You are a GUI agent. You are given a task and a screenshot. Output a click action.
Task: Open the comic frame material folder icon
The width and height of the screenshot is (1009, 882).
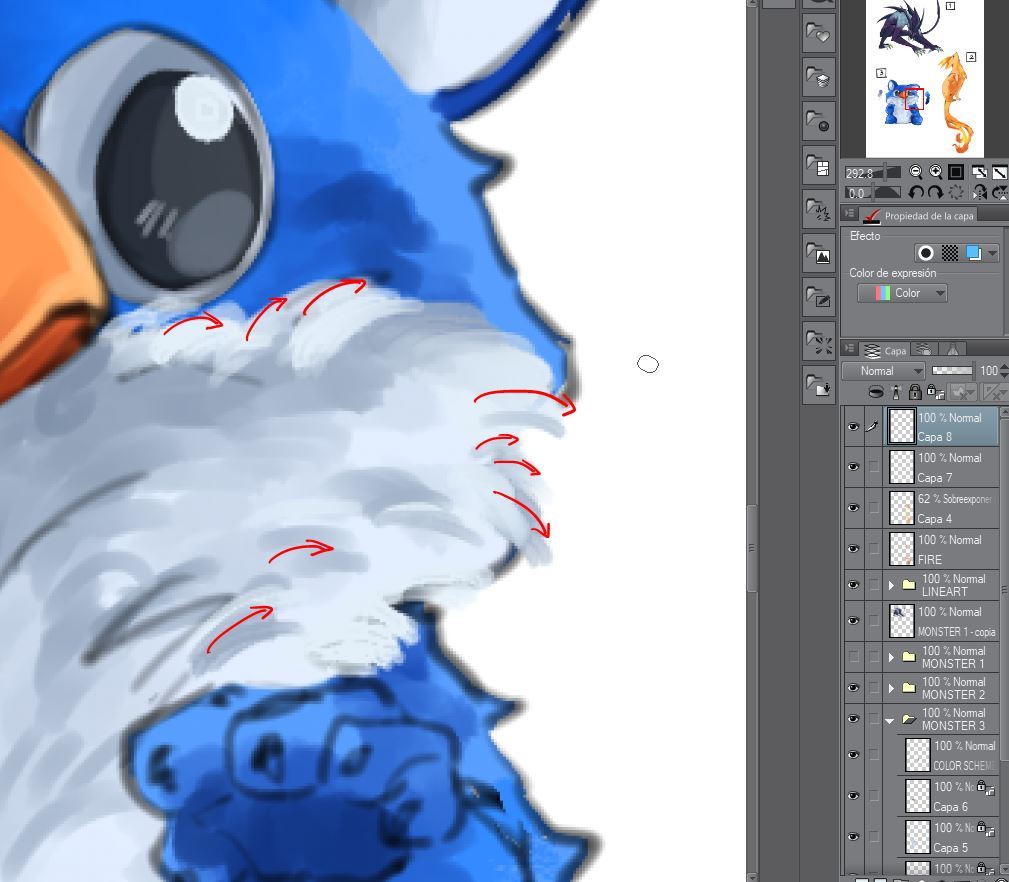(x=819, y=165)
